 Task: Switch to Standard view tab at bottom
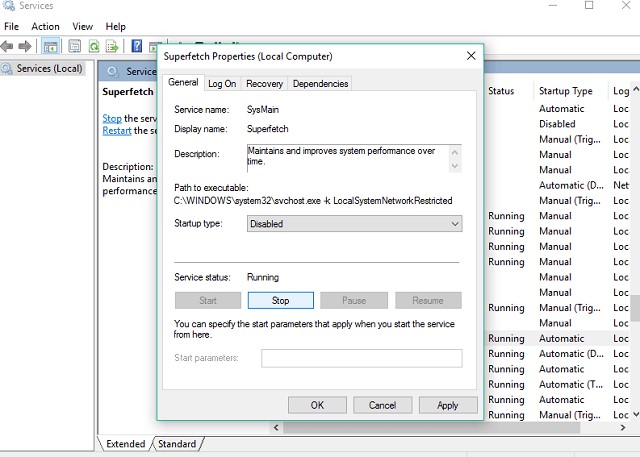tap(176, 443)
